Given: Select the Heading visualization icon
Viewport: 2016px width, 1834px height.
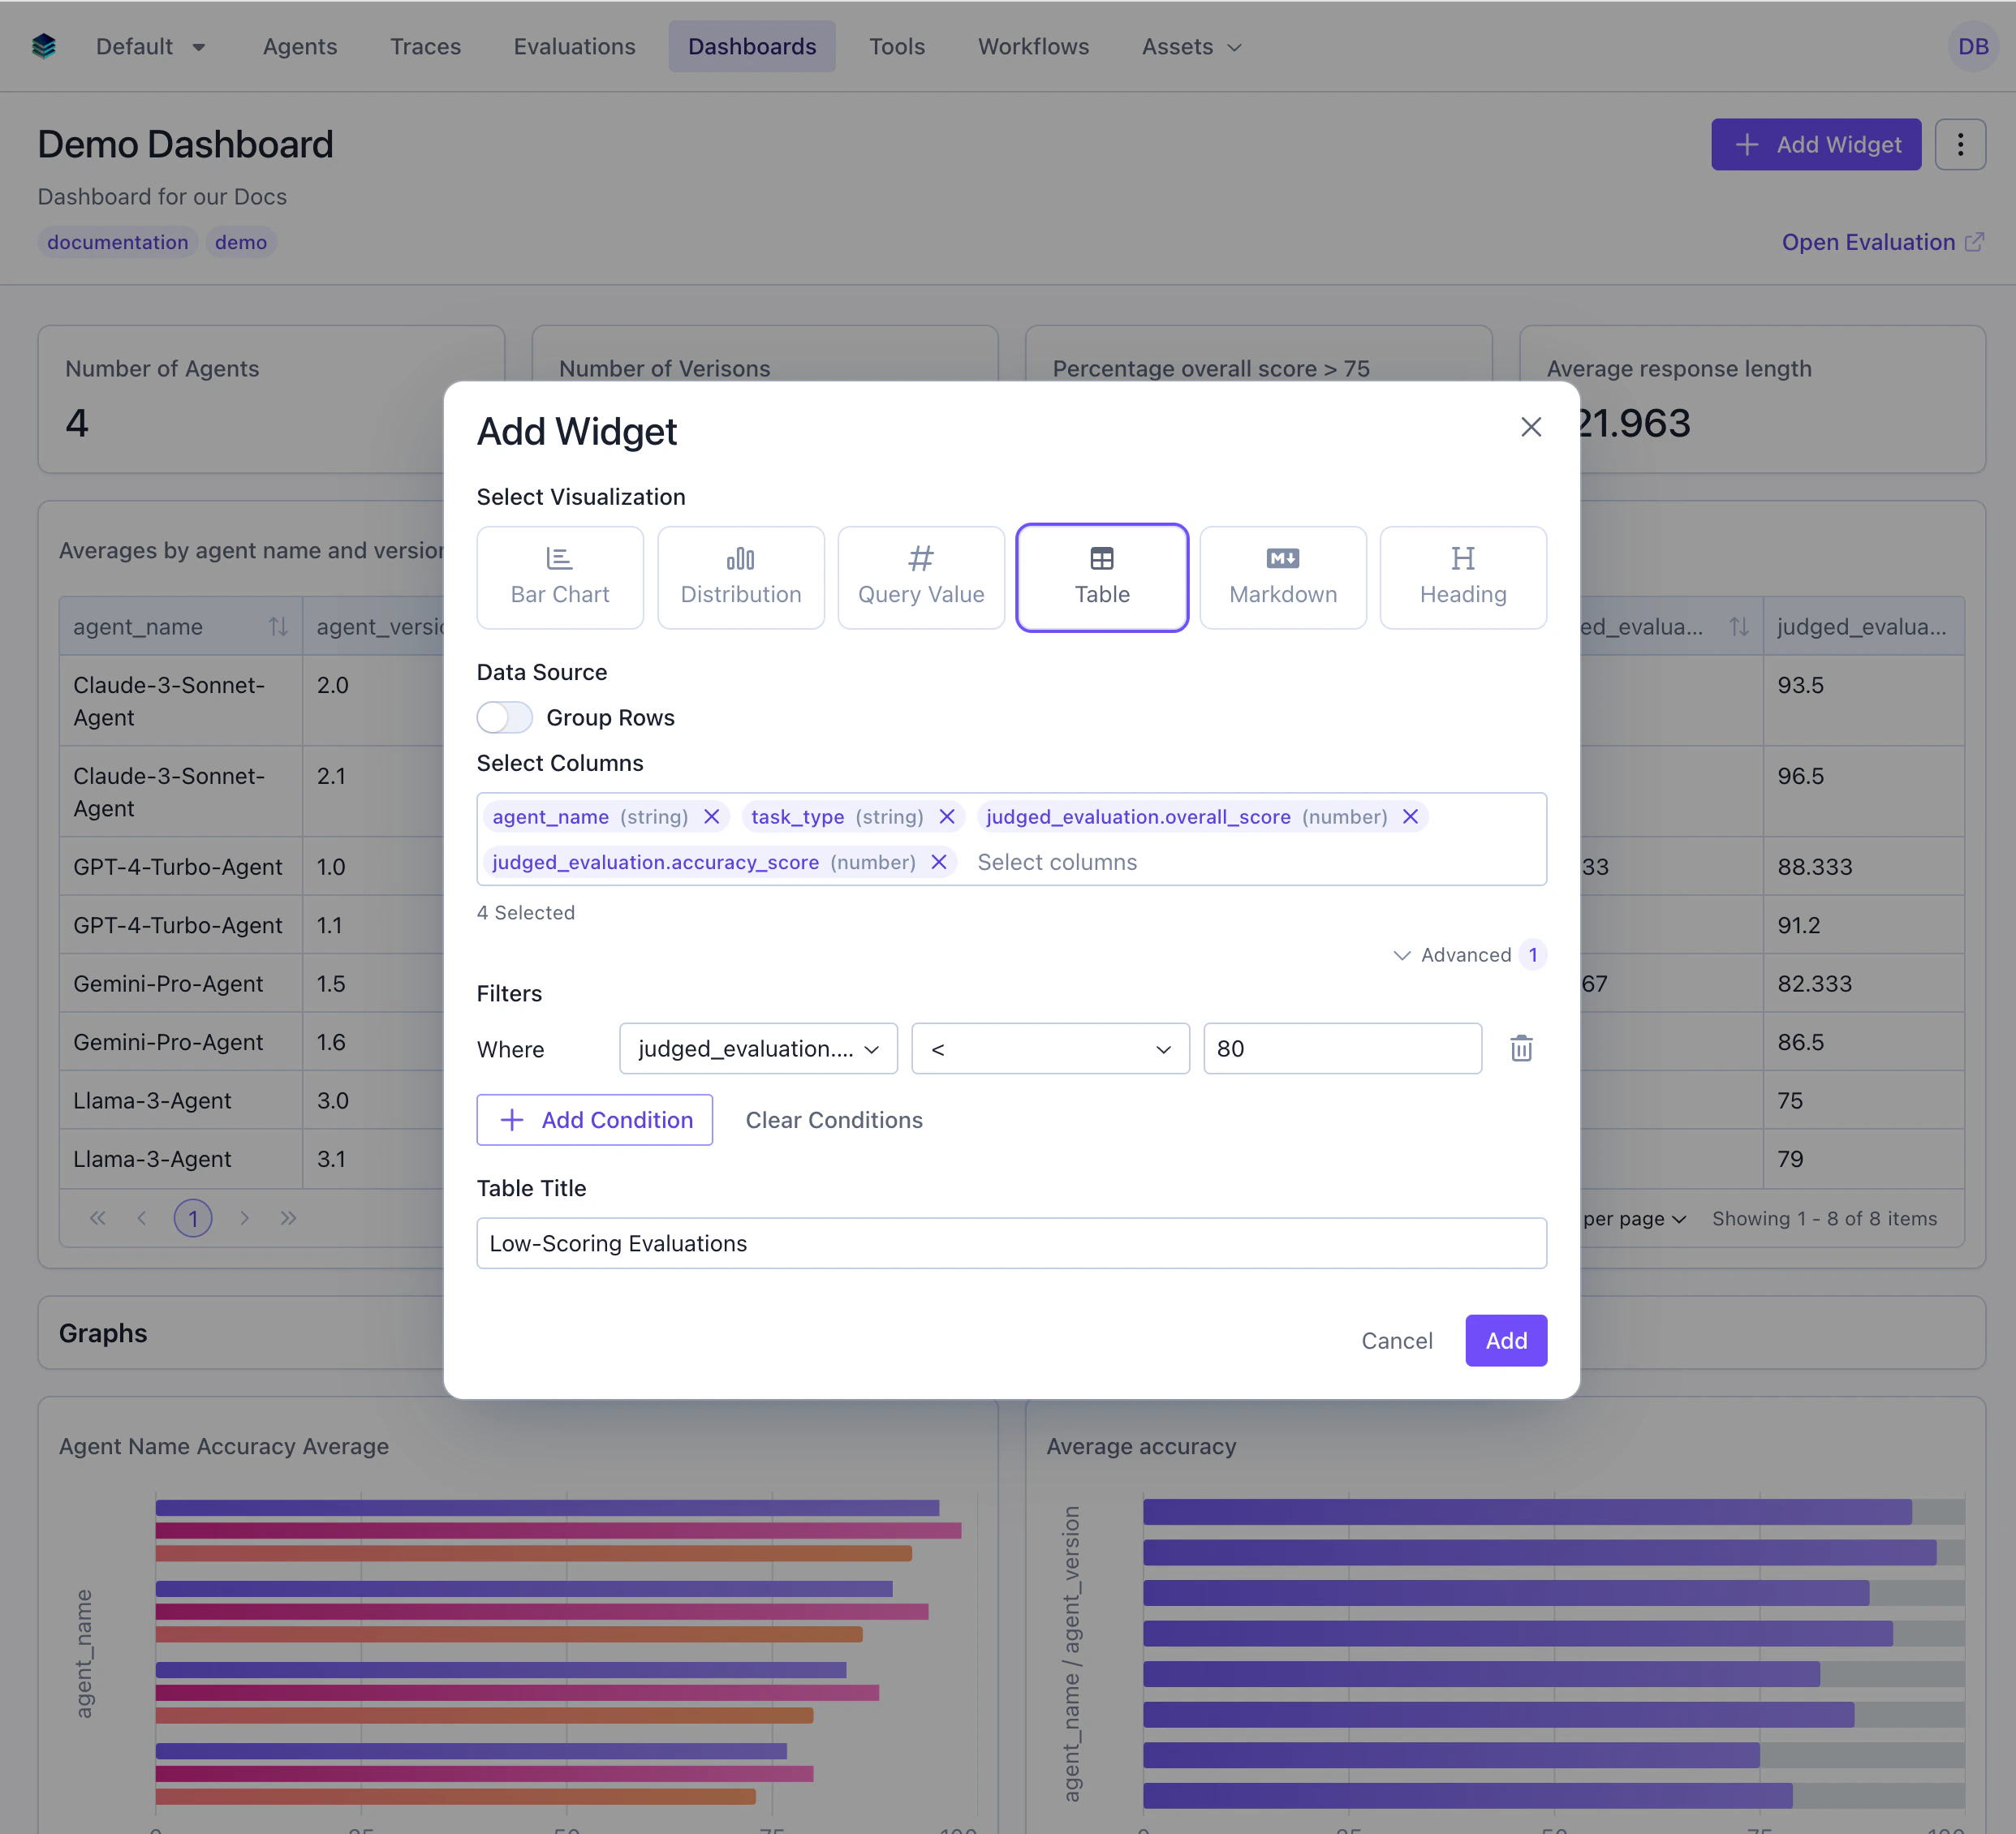Looking at the screenshot, I should 1462,558.
